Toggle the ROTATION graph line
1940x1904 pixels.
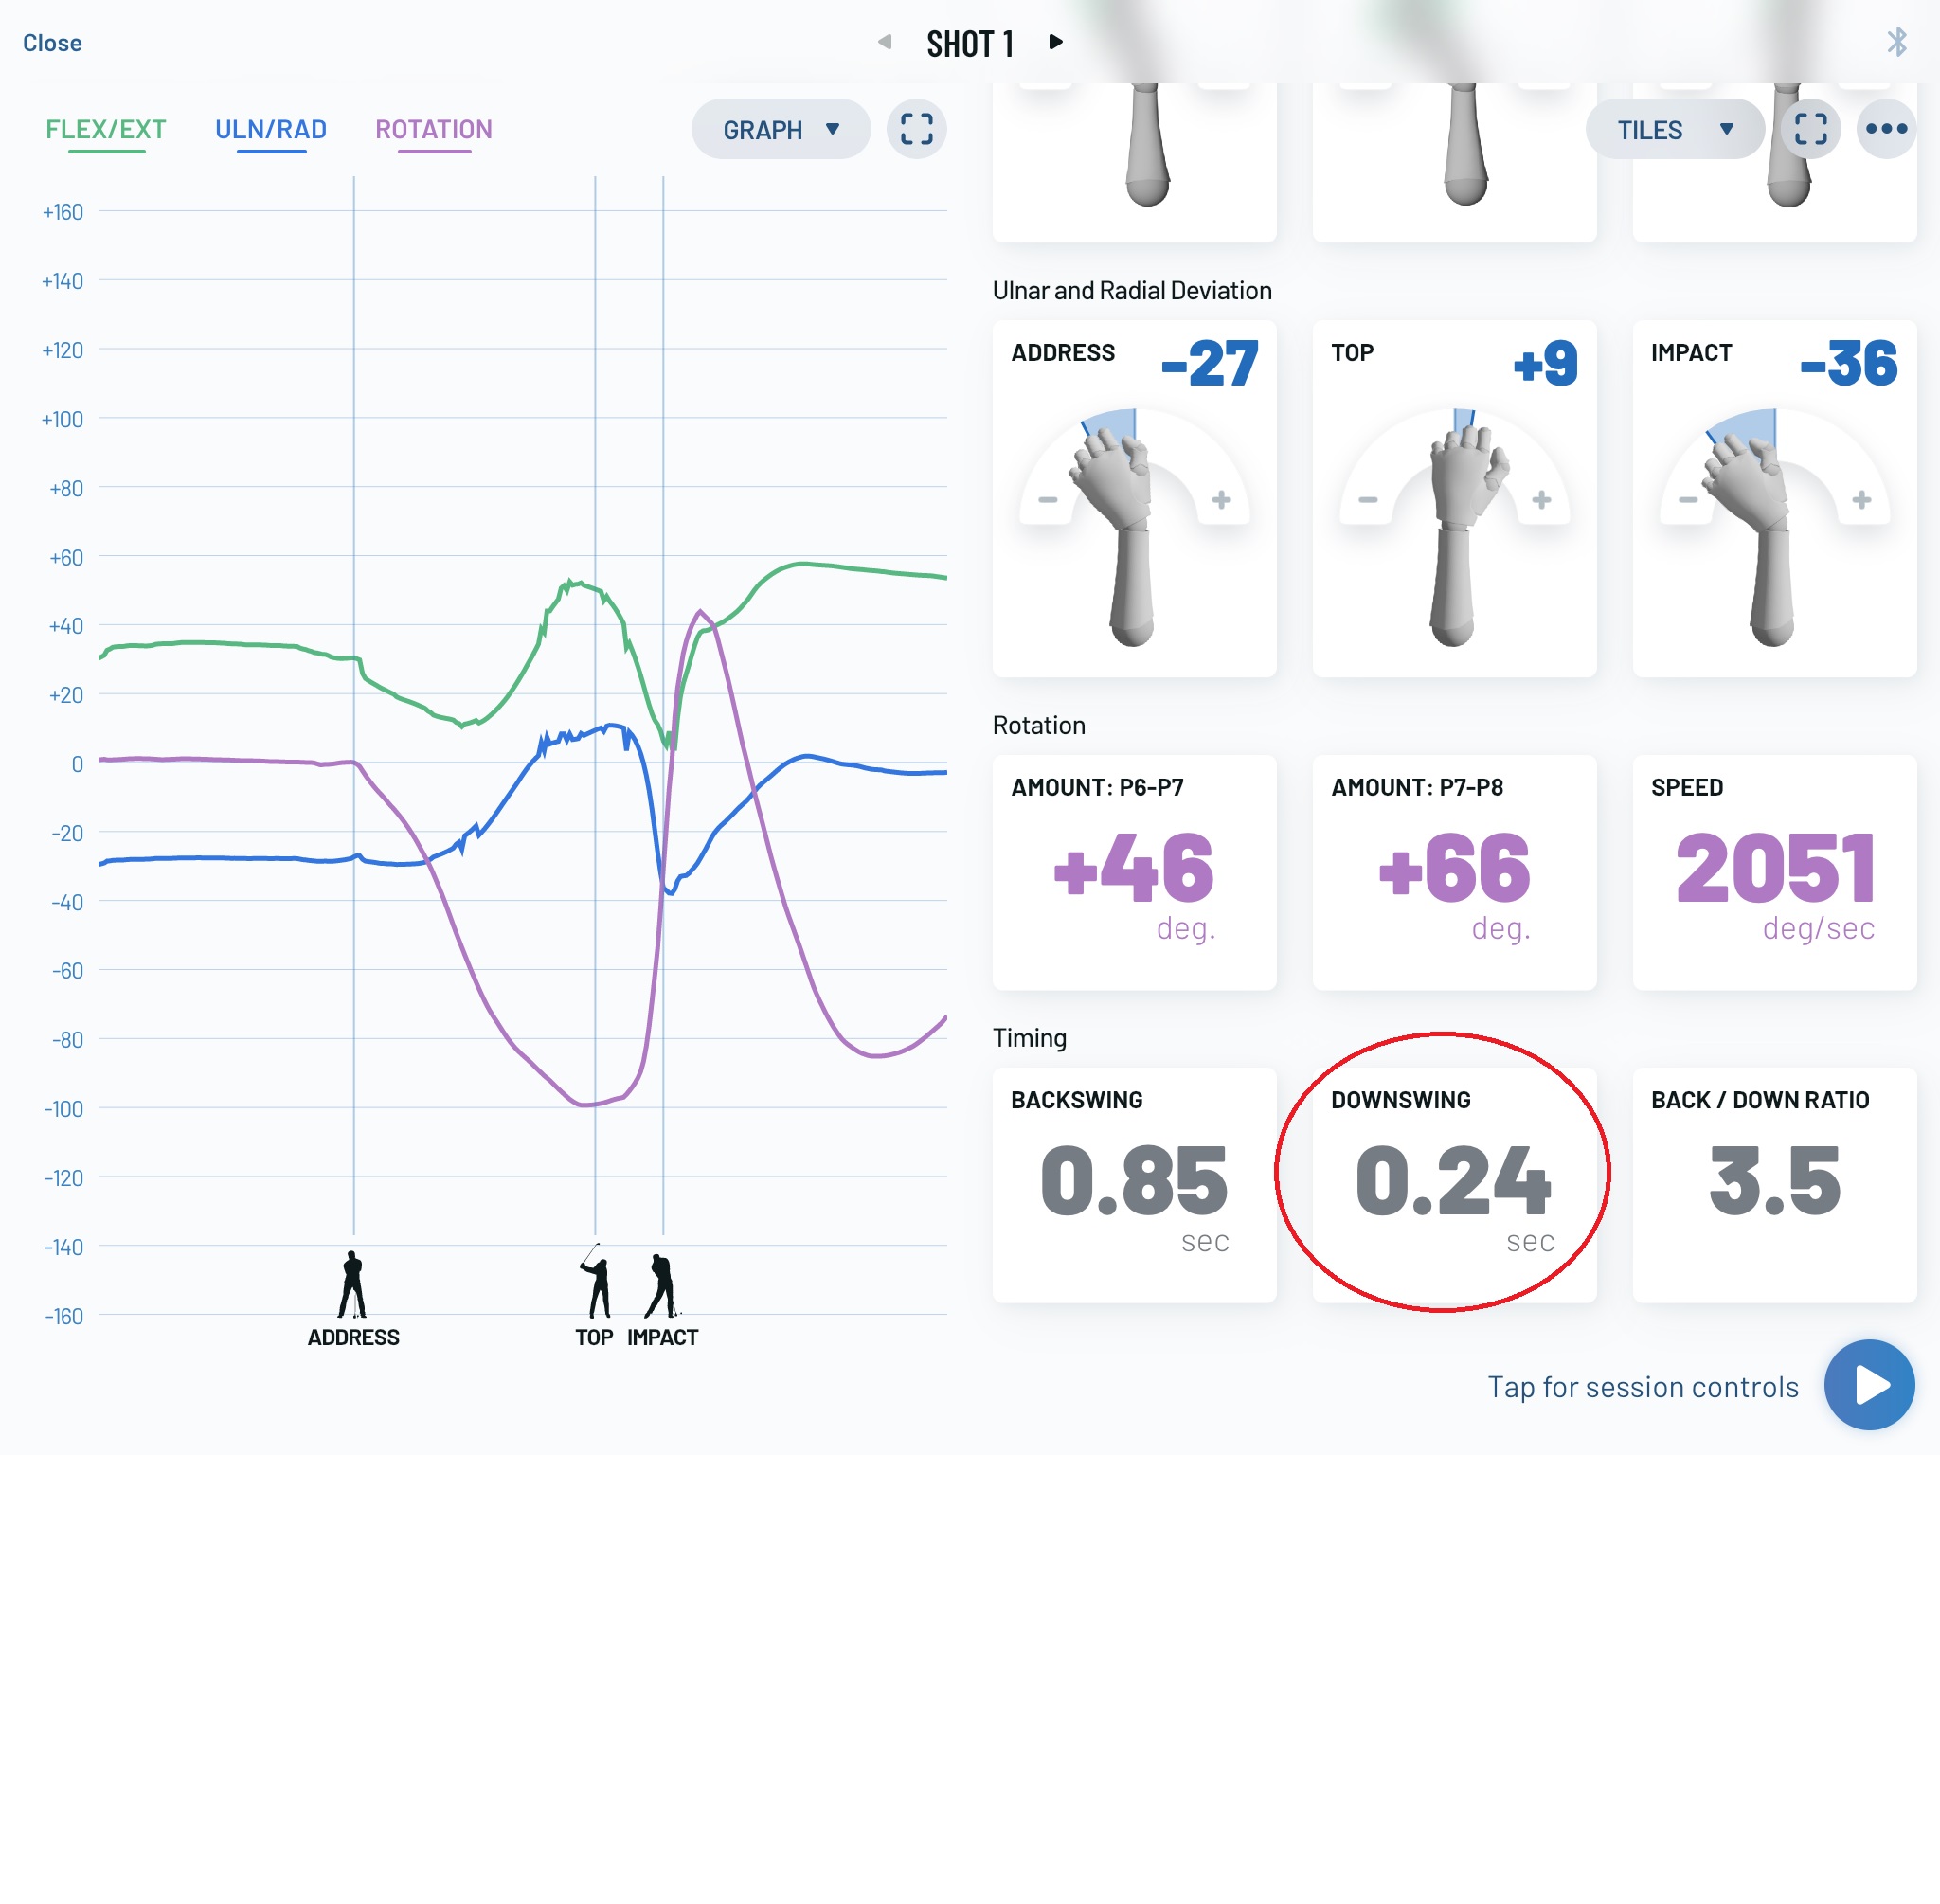(433, 130)
